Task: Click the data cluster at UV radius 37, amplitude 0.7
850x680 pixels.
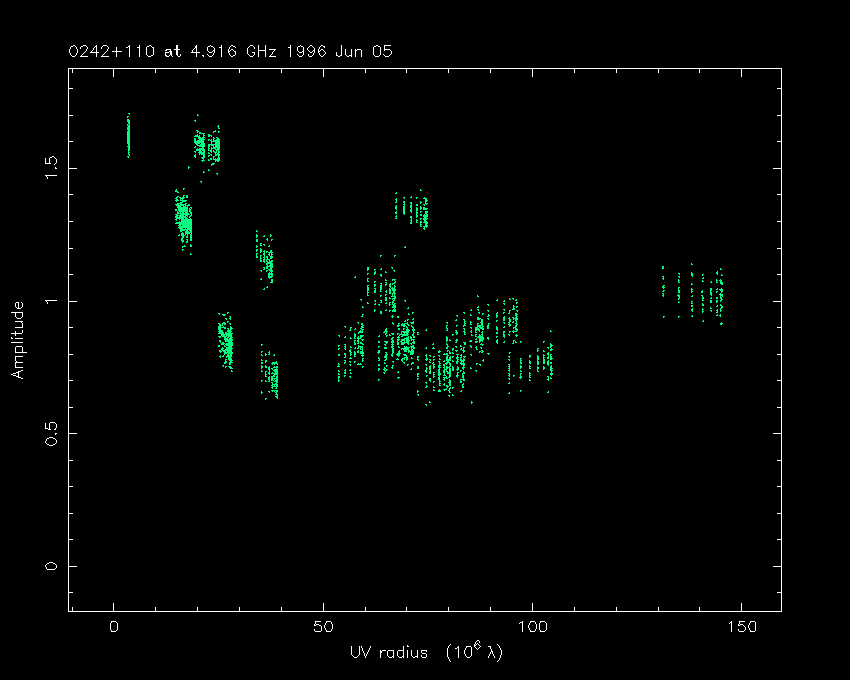Action: point(270,375)
